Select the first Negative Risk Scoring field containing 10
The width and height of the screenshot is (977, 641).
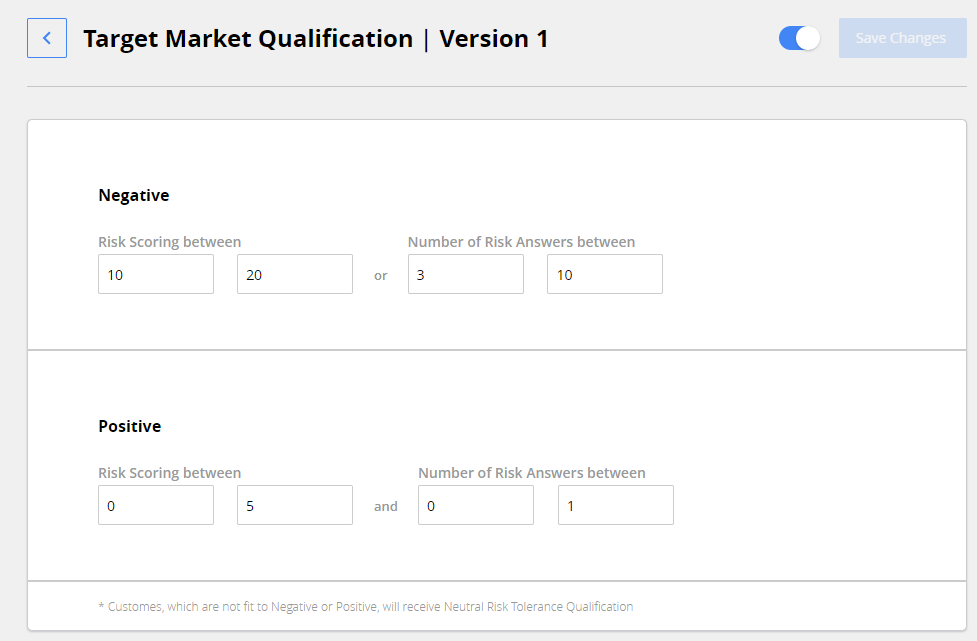pyautogui.click(x=155, y=274)
